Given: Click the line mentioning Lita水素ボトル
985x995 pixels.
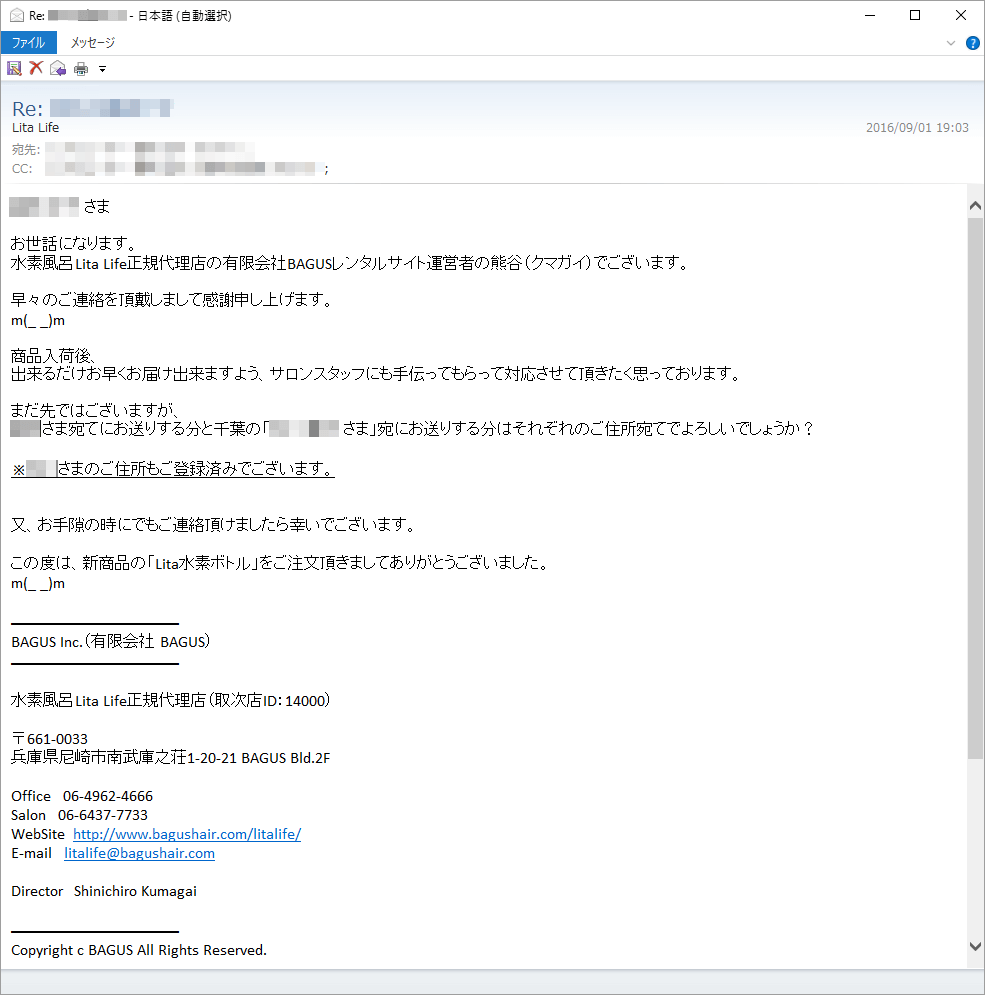Looking at the screenshot, I should pos(280,563).
